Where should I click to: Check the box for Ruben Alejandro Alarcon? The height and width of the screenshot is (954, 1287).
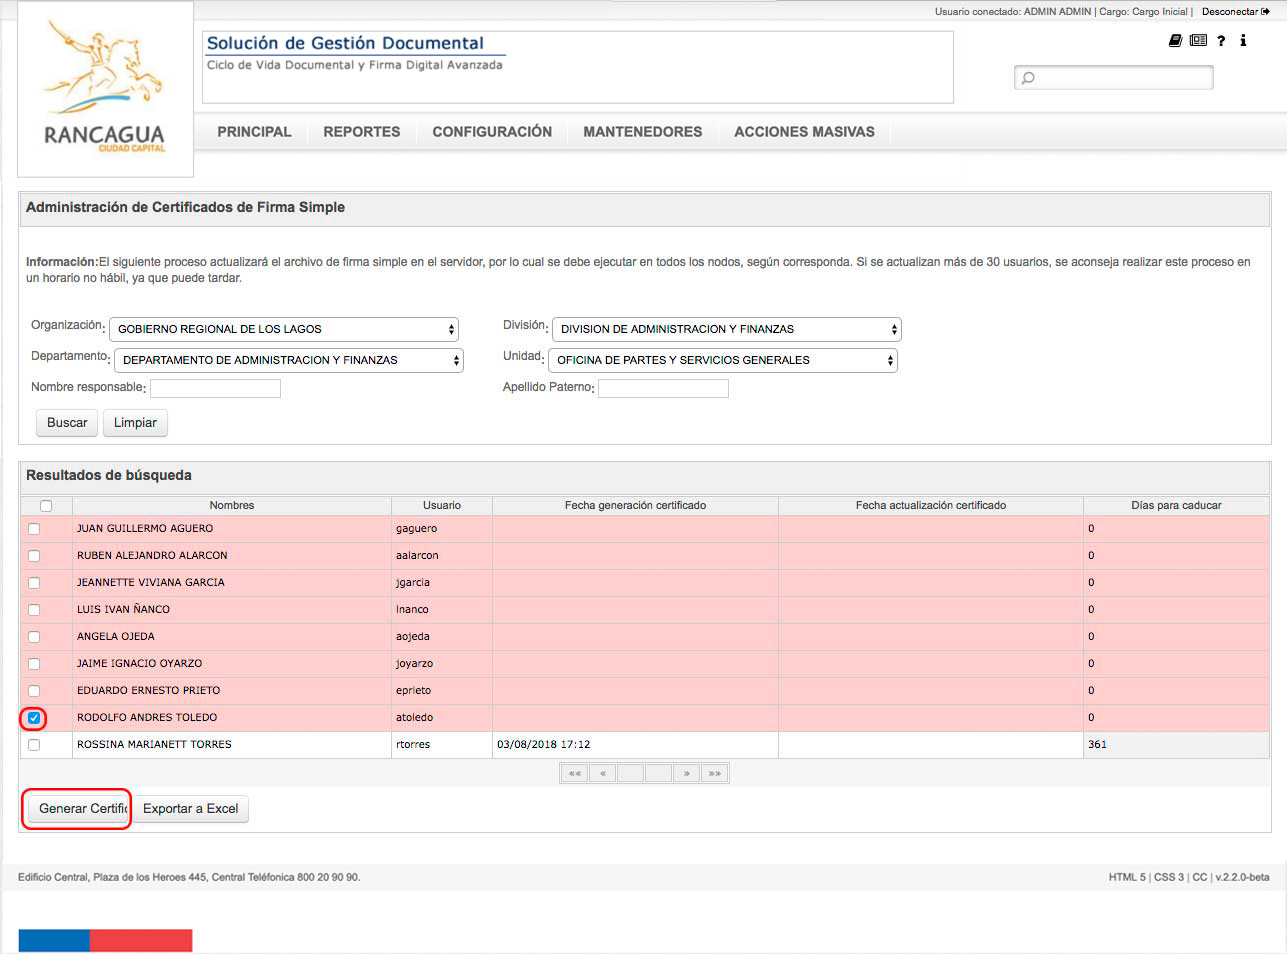click(34, 556)
